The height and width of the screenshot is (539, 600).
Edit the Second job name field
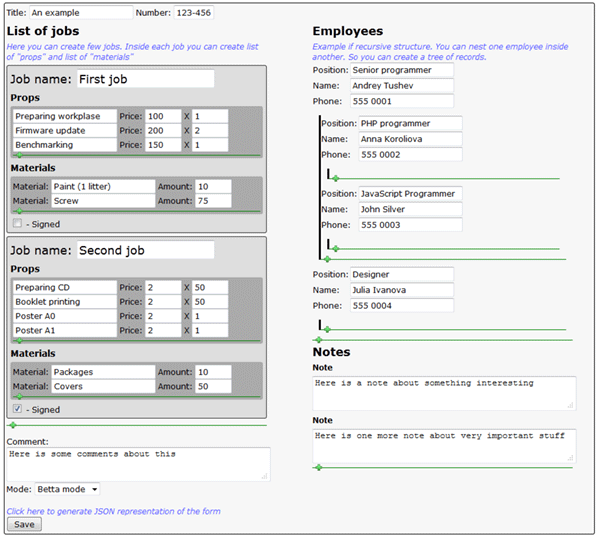(x=145, y=250)
